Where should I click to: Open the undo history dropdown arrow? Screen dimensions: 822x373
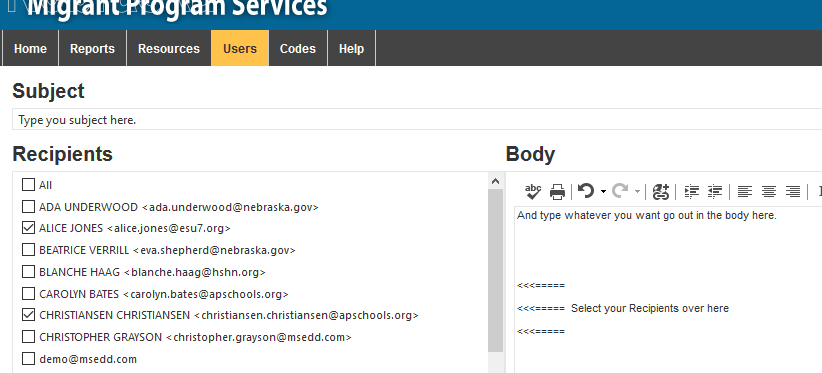(x=603, y=192)
